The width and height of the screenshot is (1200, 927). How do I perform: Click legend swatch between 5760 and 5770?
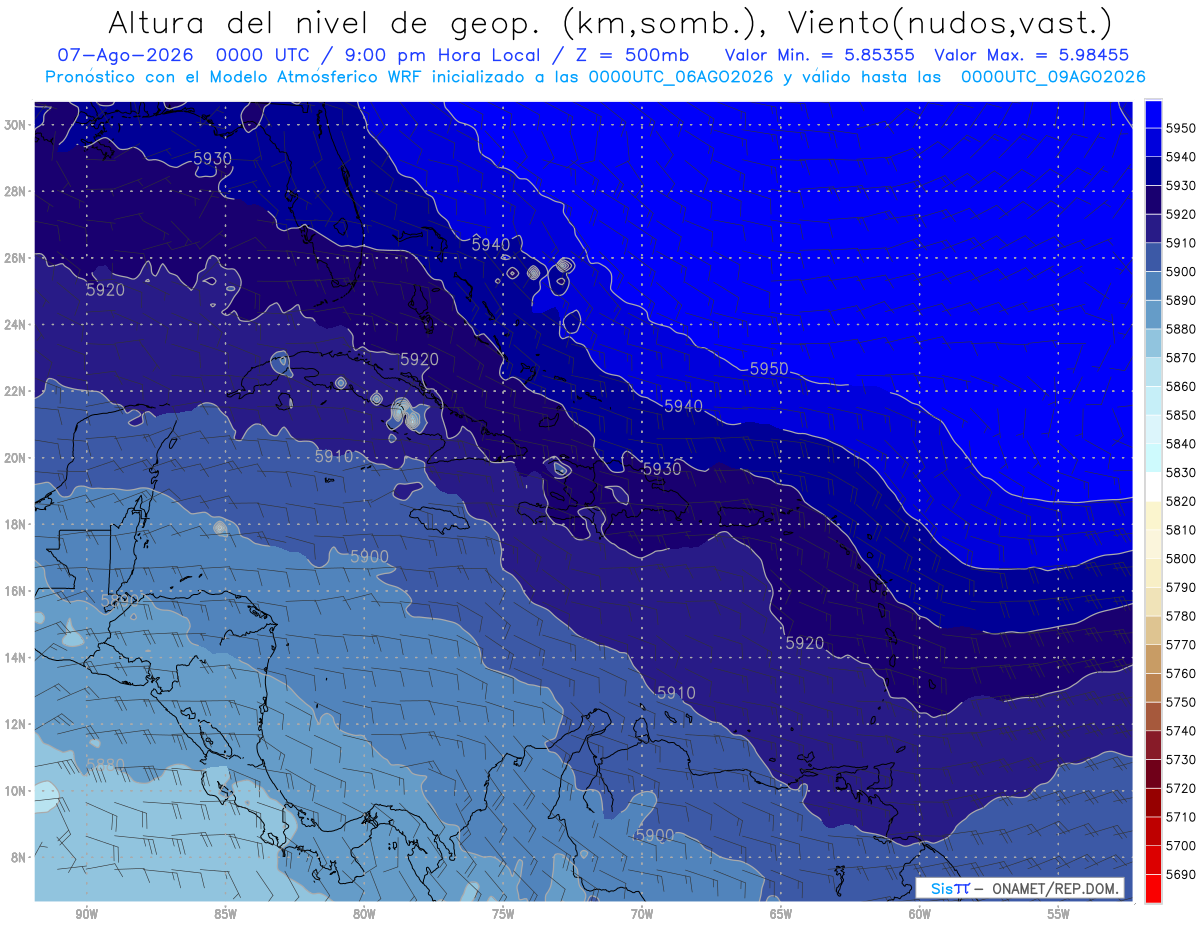point(1153,659)
